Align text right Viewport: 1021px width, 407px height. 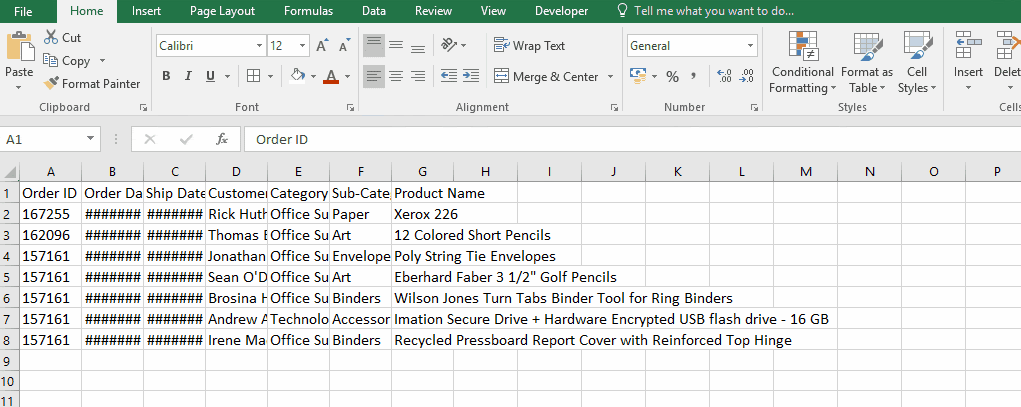coord(417,76)
